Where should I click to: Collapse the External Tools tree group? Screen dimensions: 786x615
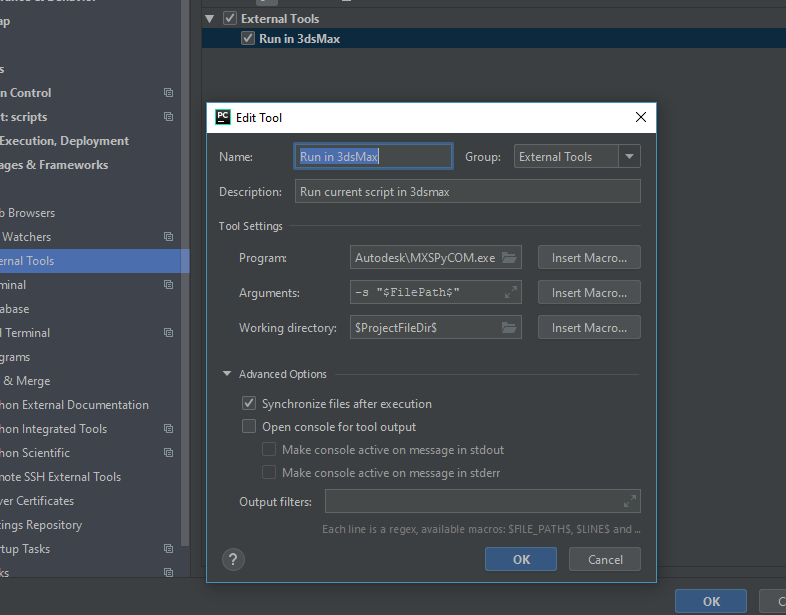click(210, 19)
